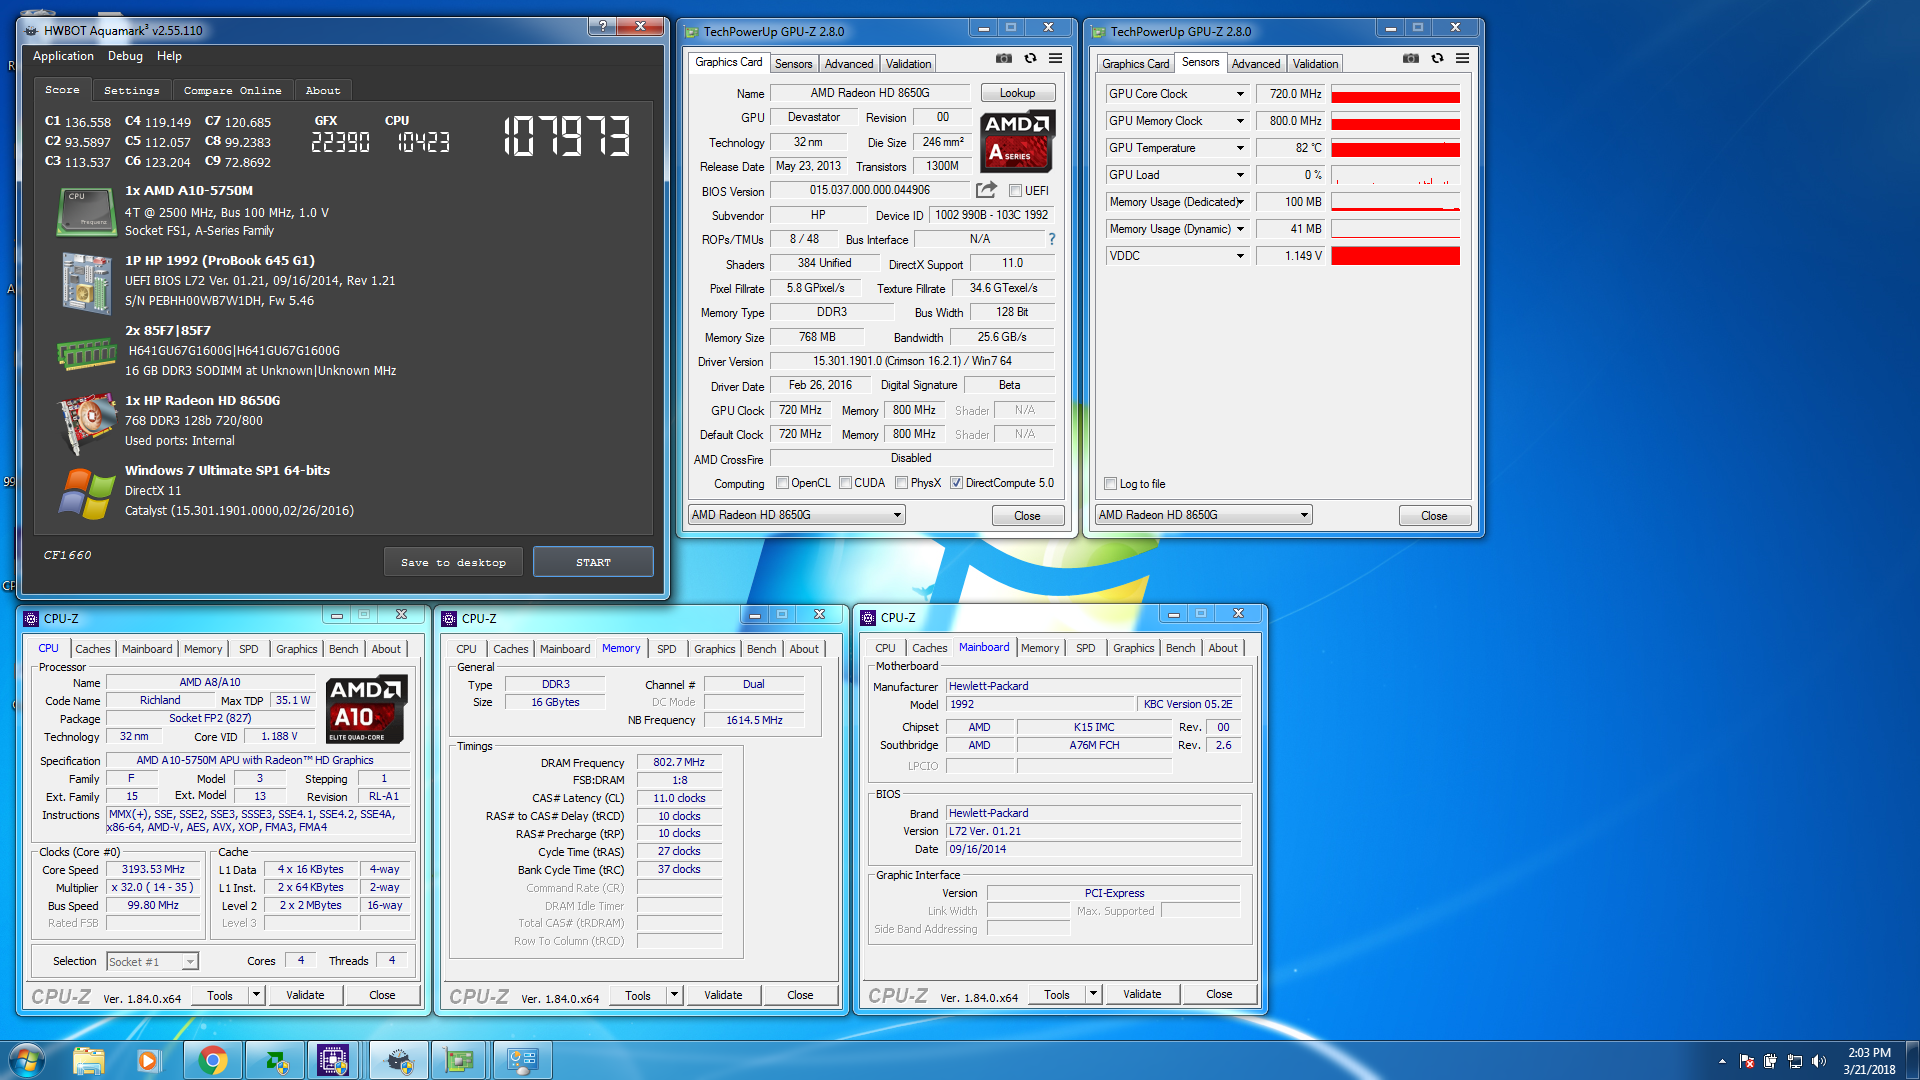Open Caches tab in first CPU-Z
The width and height of the screenshot is (1920, 1080).
point(92,649)
